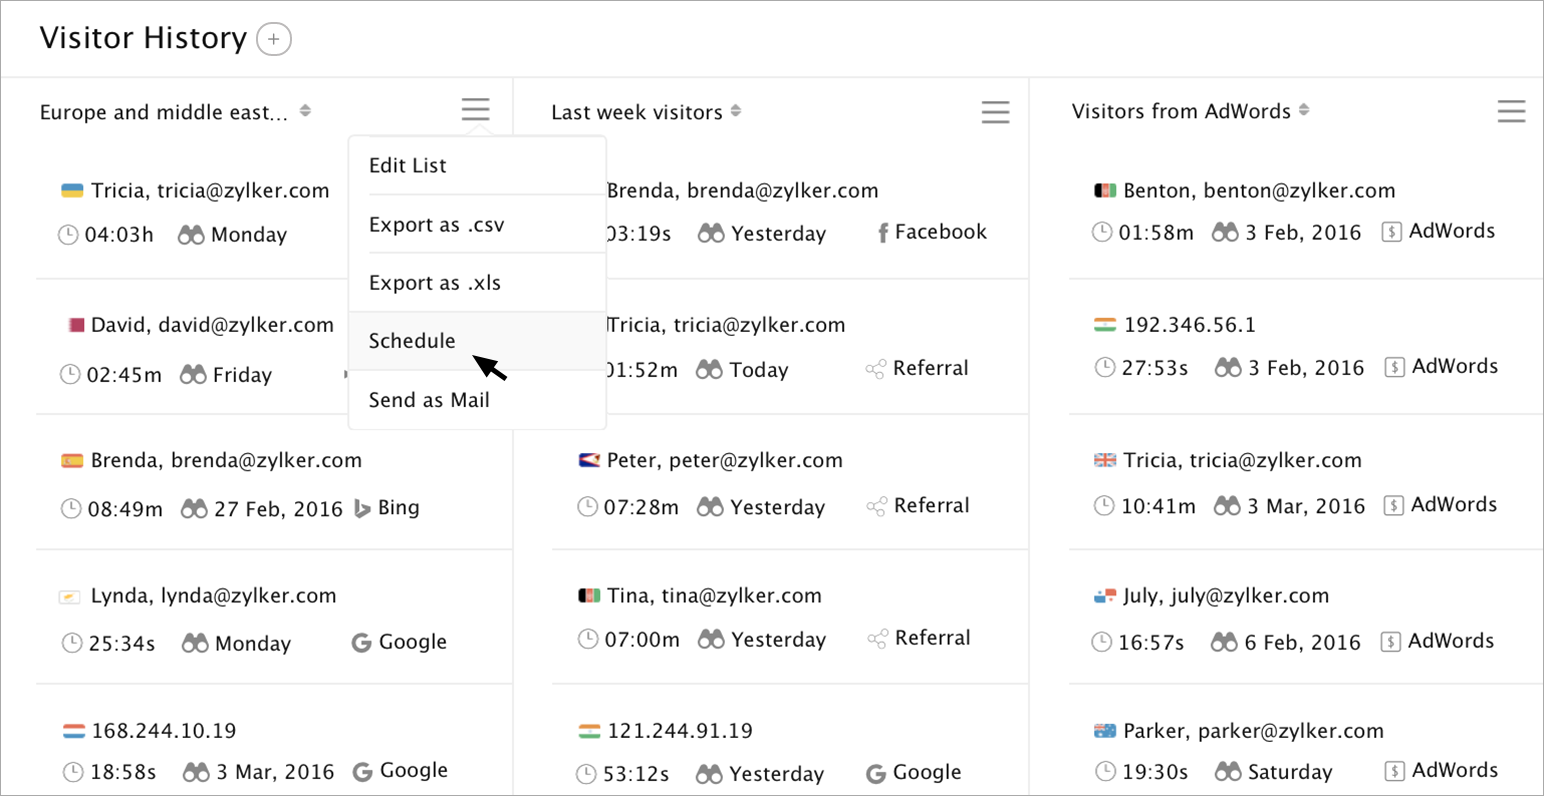
Task: Click the Facebook source icon for Brenda
Action: [x=883, y=233]
